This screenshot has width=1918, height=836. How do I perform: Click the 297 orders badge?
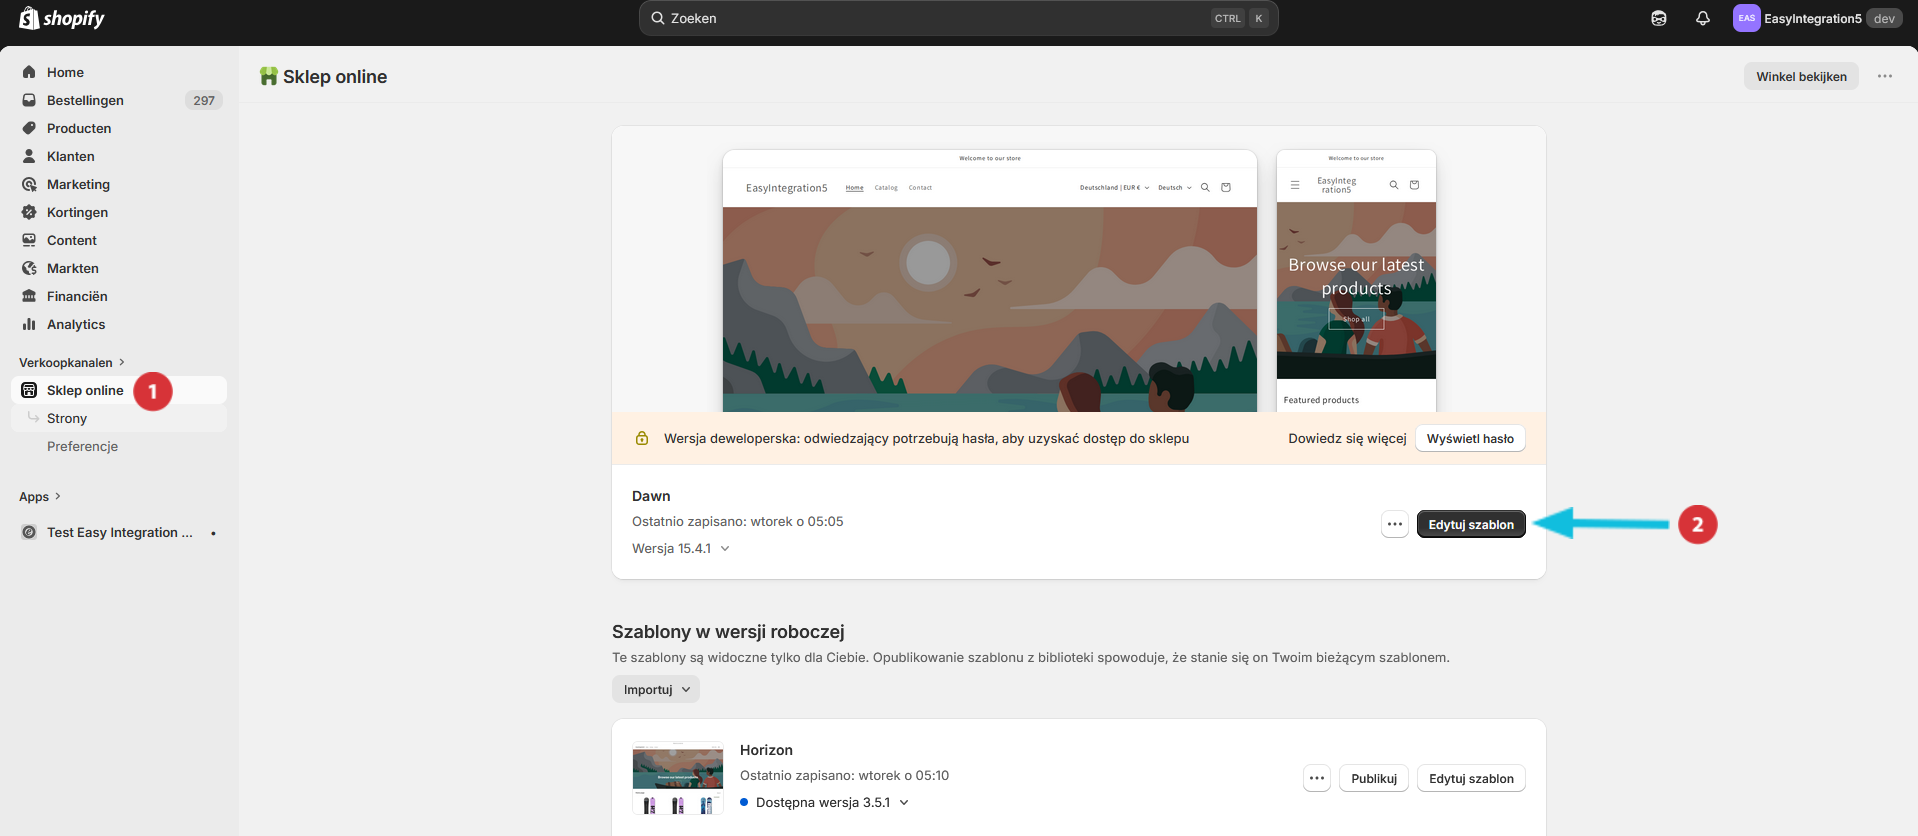204,100
